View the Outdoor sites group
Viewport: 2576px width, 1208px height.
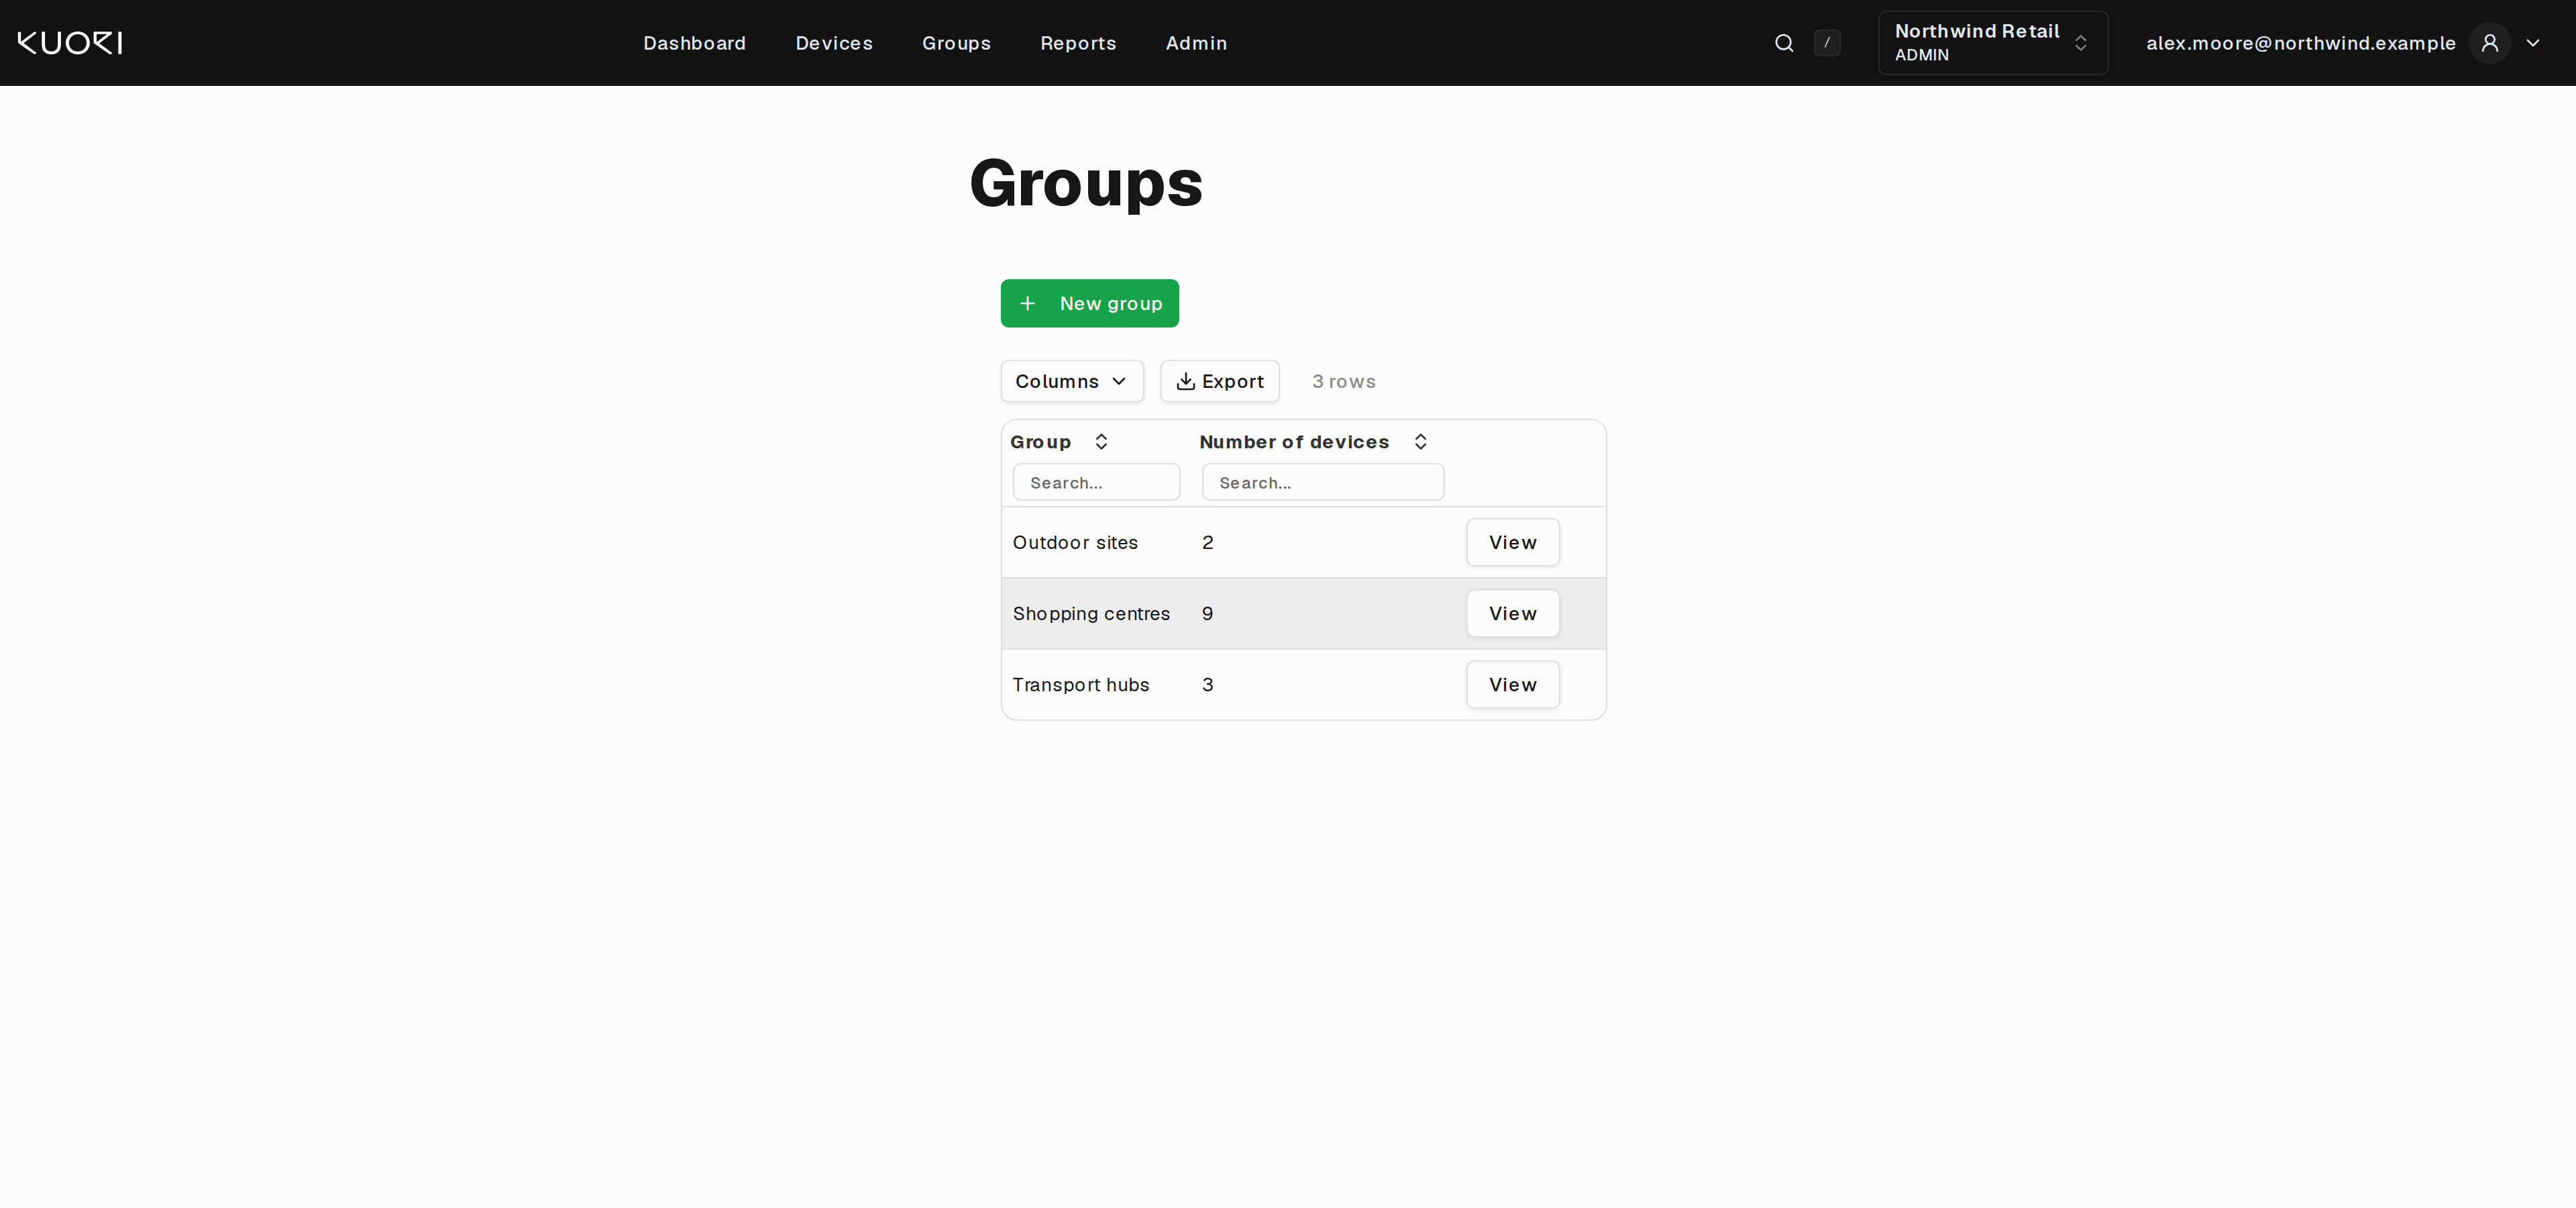[x=1513, y=542]
